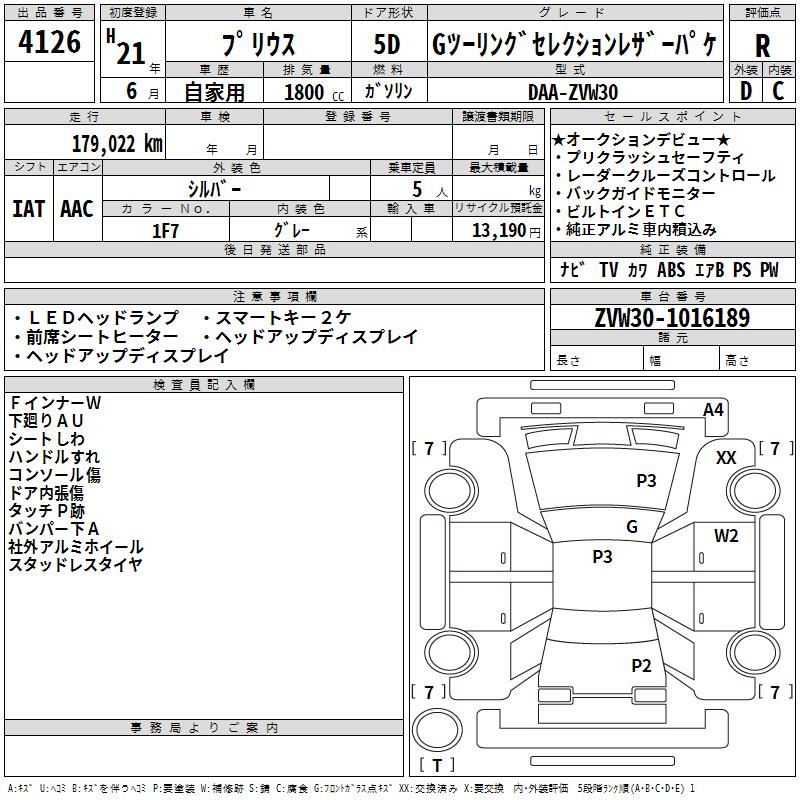Click A4 damage mark on diagram
Screen dimensions: 800x800
tap(713, 410)
